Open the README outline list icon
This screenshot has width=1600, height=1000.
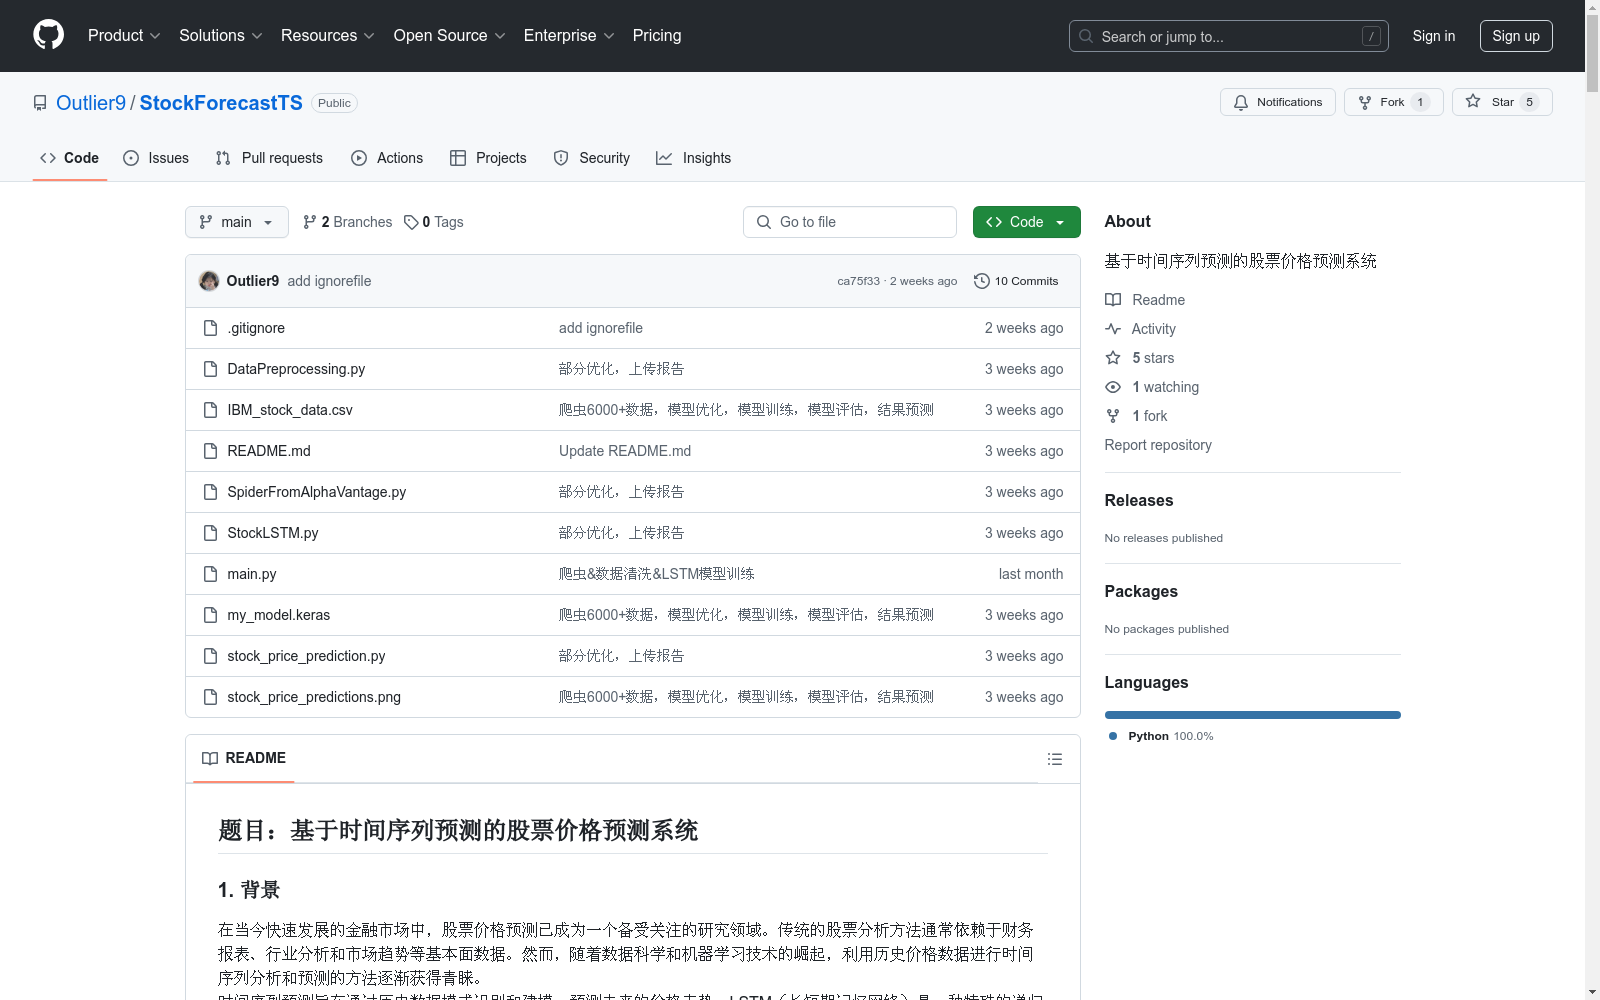click(1054, 759)
